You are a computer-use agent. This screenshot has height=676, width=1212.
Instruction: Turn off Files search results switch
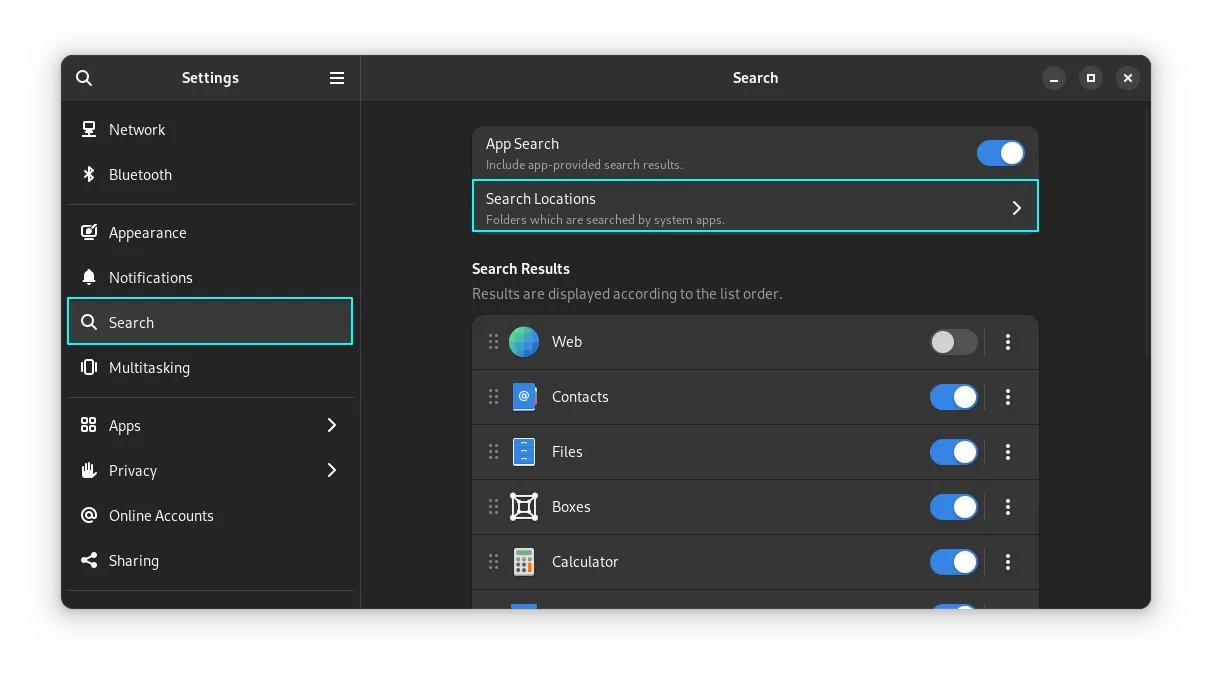click(953, 452)
